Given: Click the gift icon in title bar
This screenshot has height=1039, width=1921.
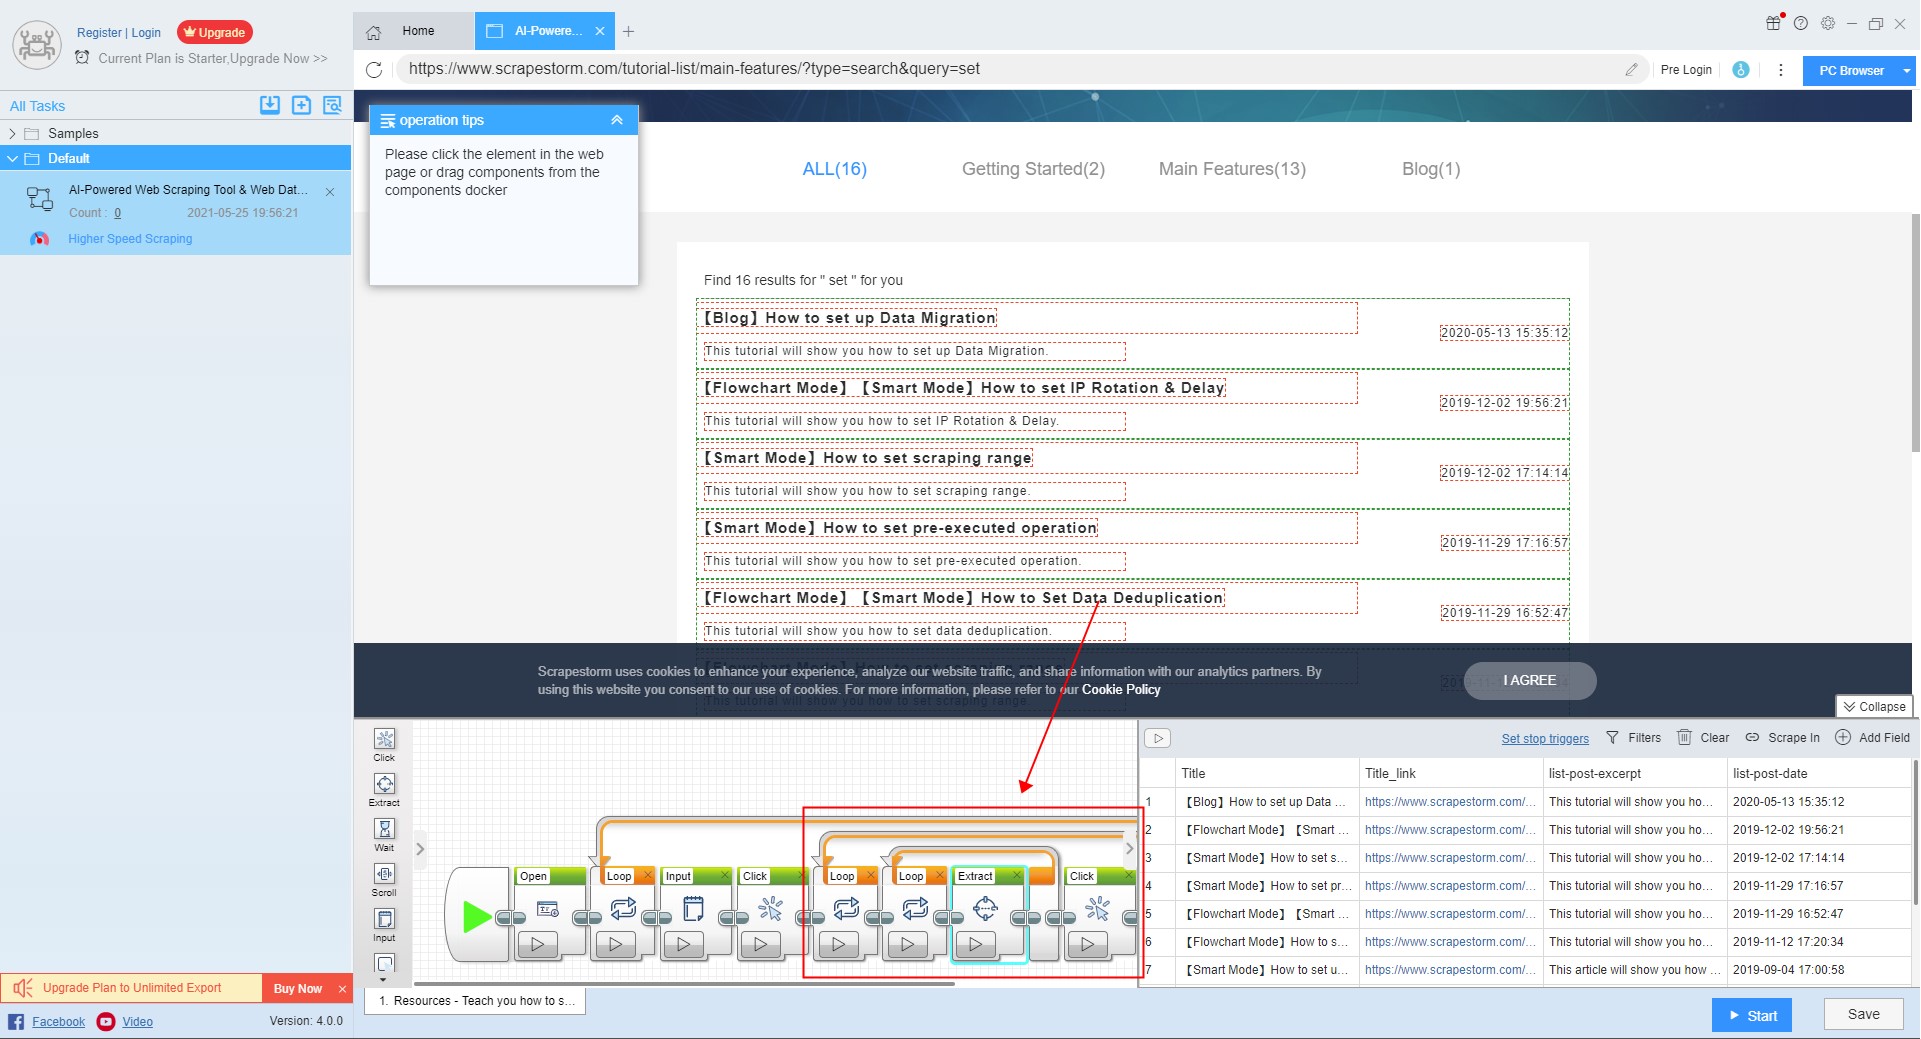Looking at the screenshot, I should 1773,23.
